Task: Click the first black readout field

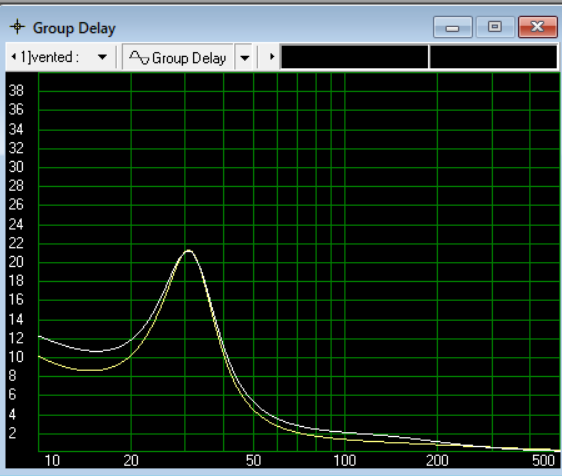Action: pos(355,57)
